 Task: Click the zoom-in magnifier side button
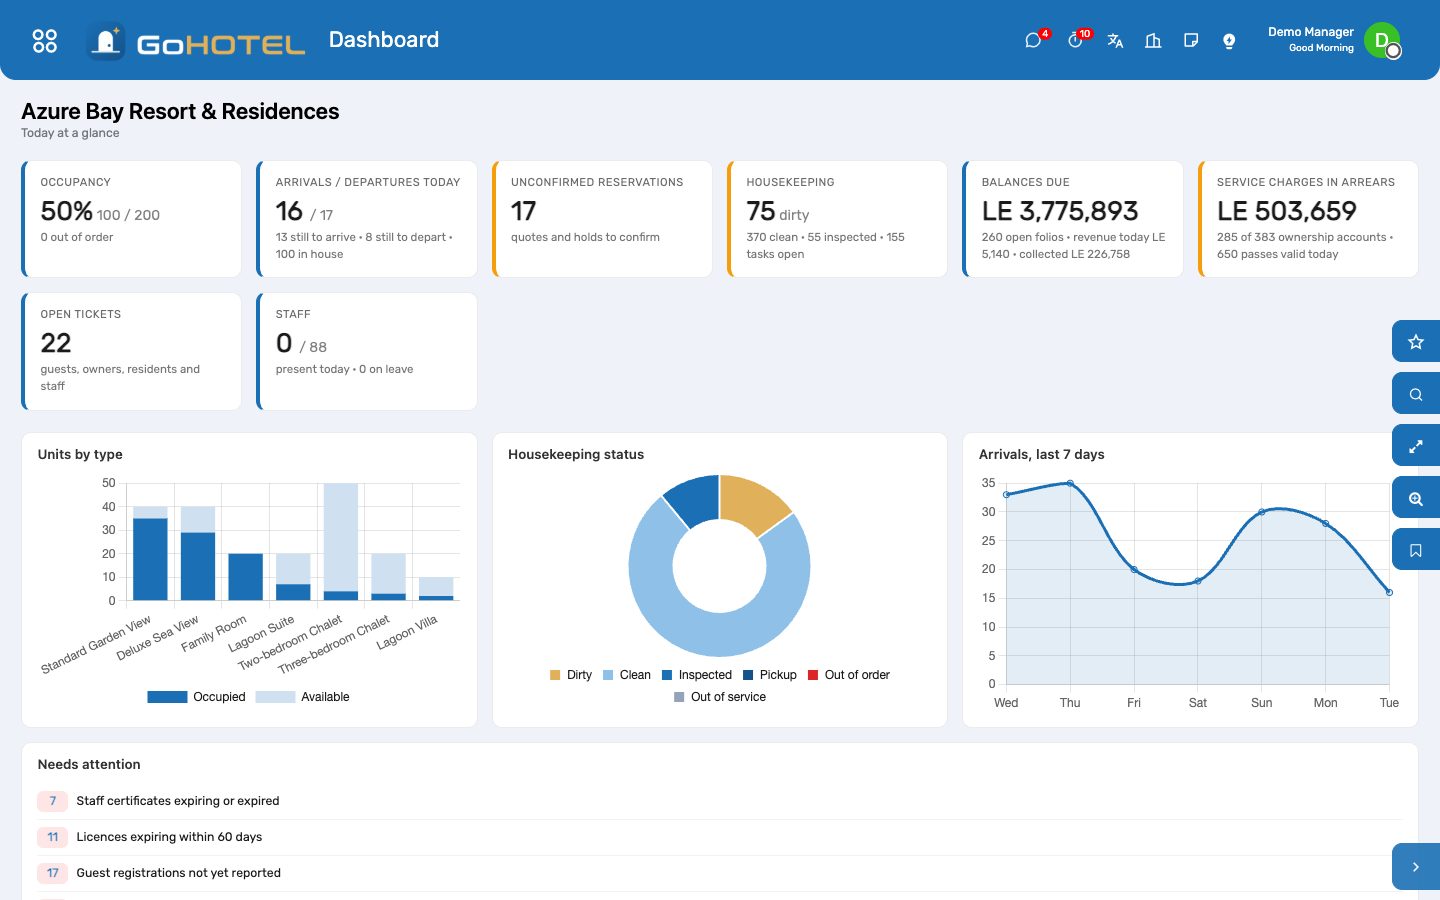(1416, 498)
